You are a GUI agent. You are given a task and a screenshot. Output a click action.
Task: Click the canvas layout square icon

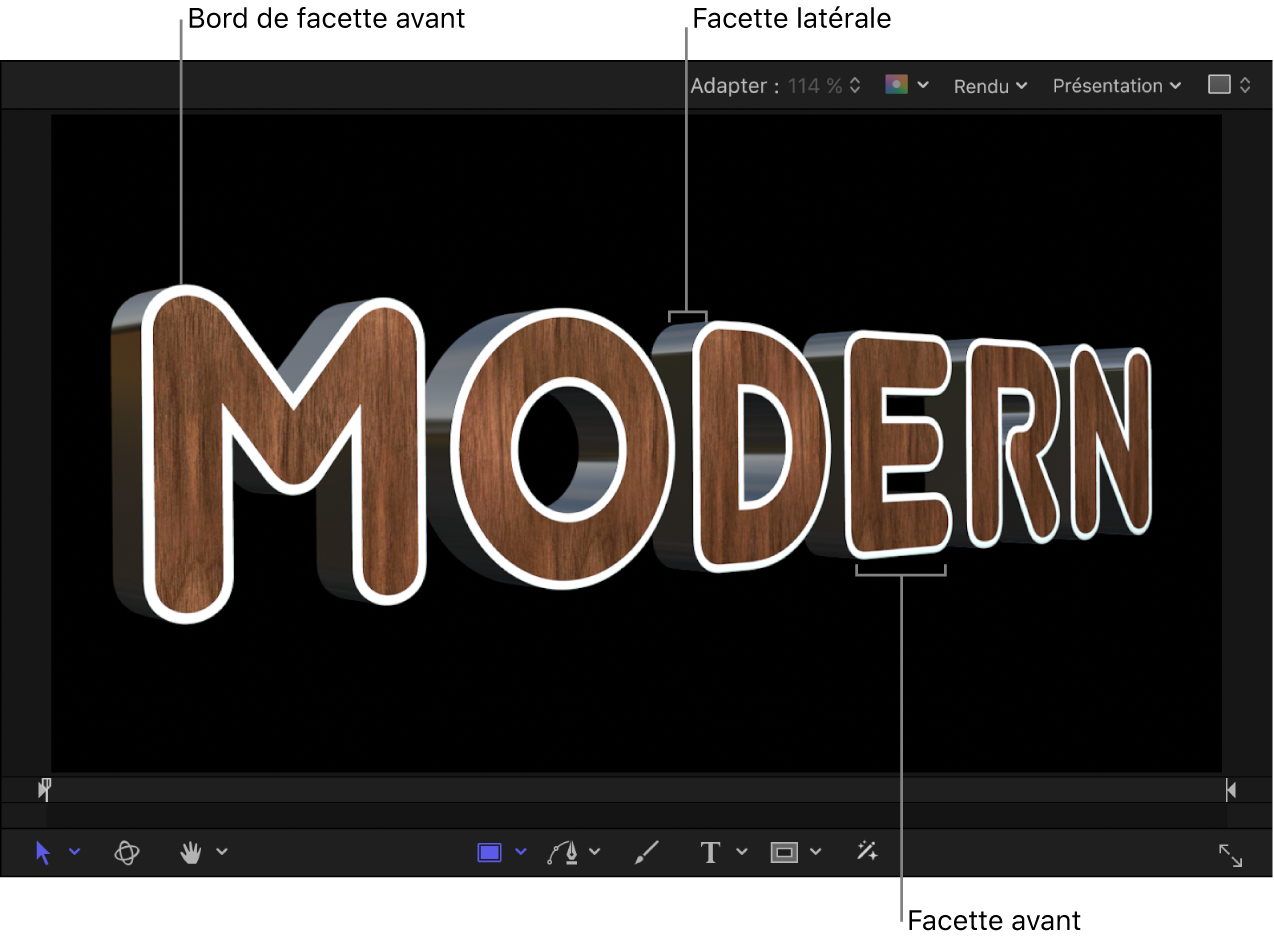pyautogui.click(x=1219, y=85)
